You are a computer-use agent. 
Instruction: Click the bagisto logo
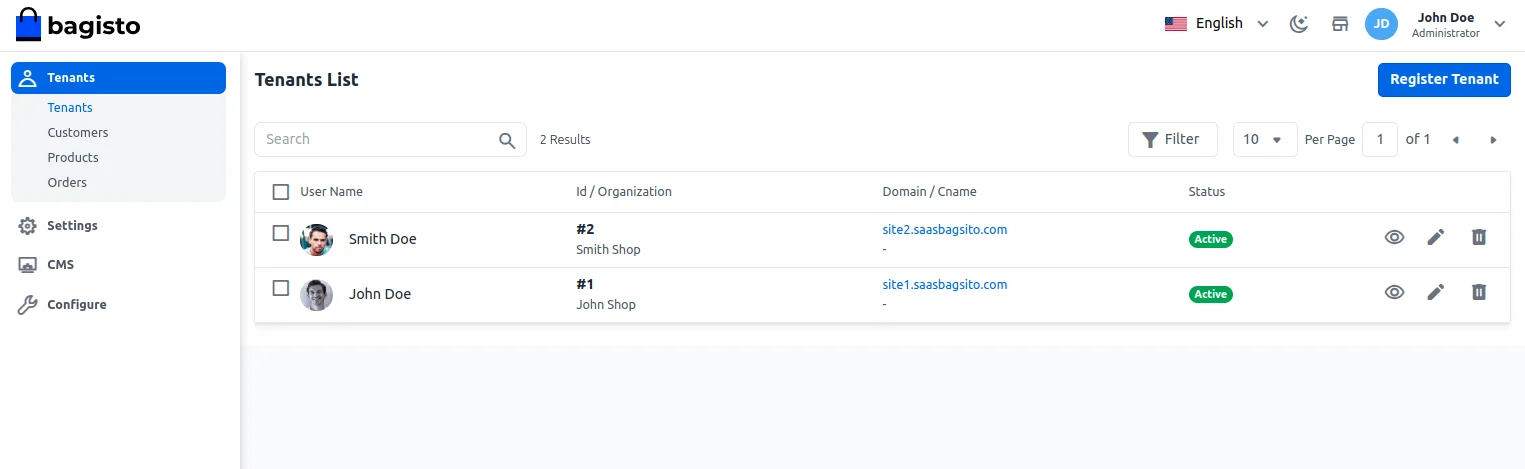(78, 25)
